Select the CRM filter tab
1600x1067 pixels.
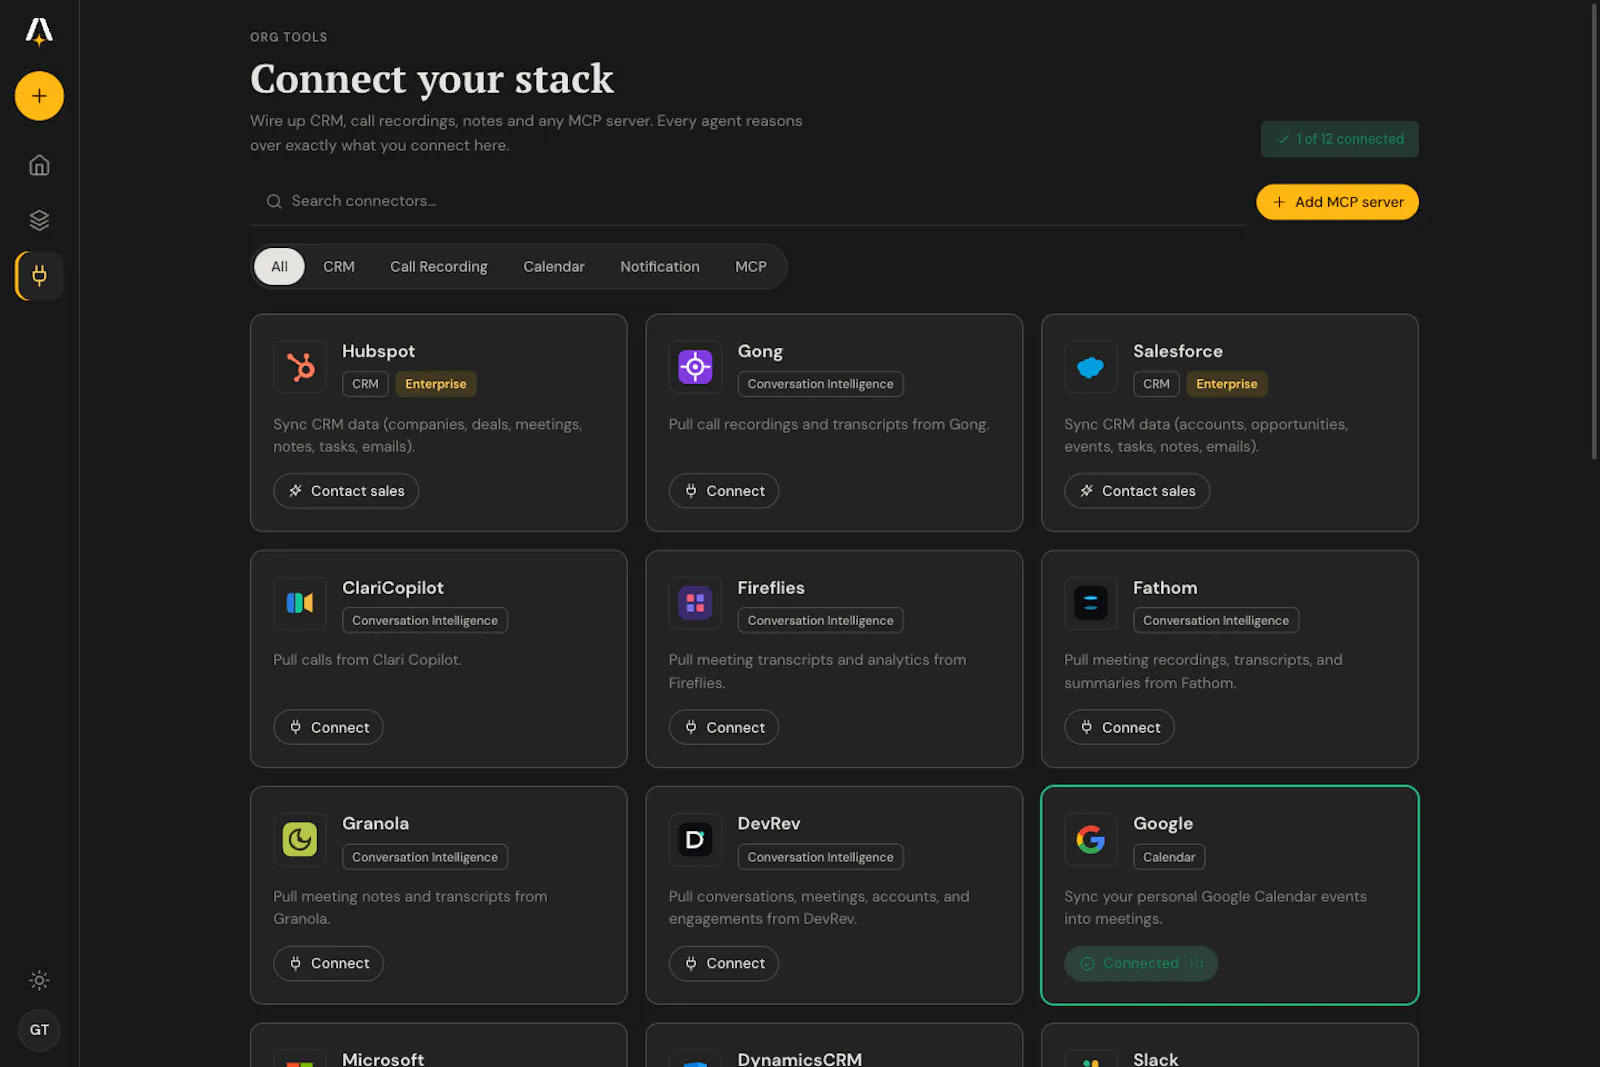[339, 267]
